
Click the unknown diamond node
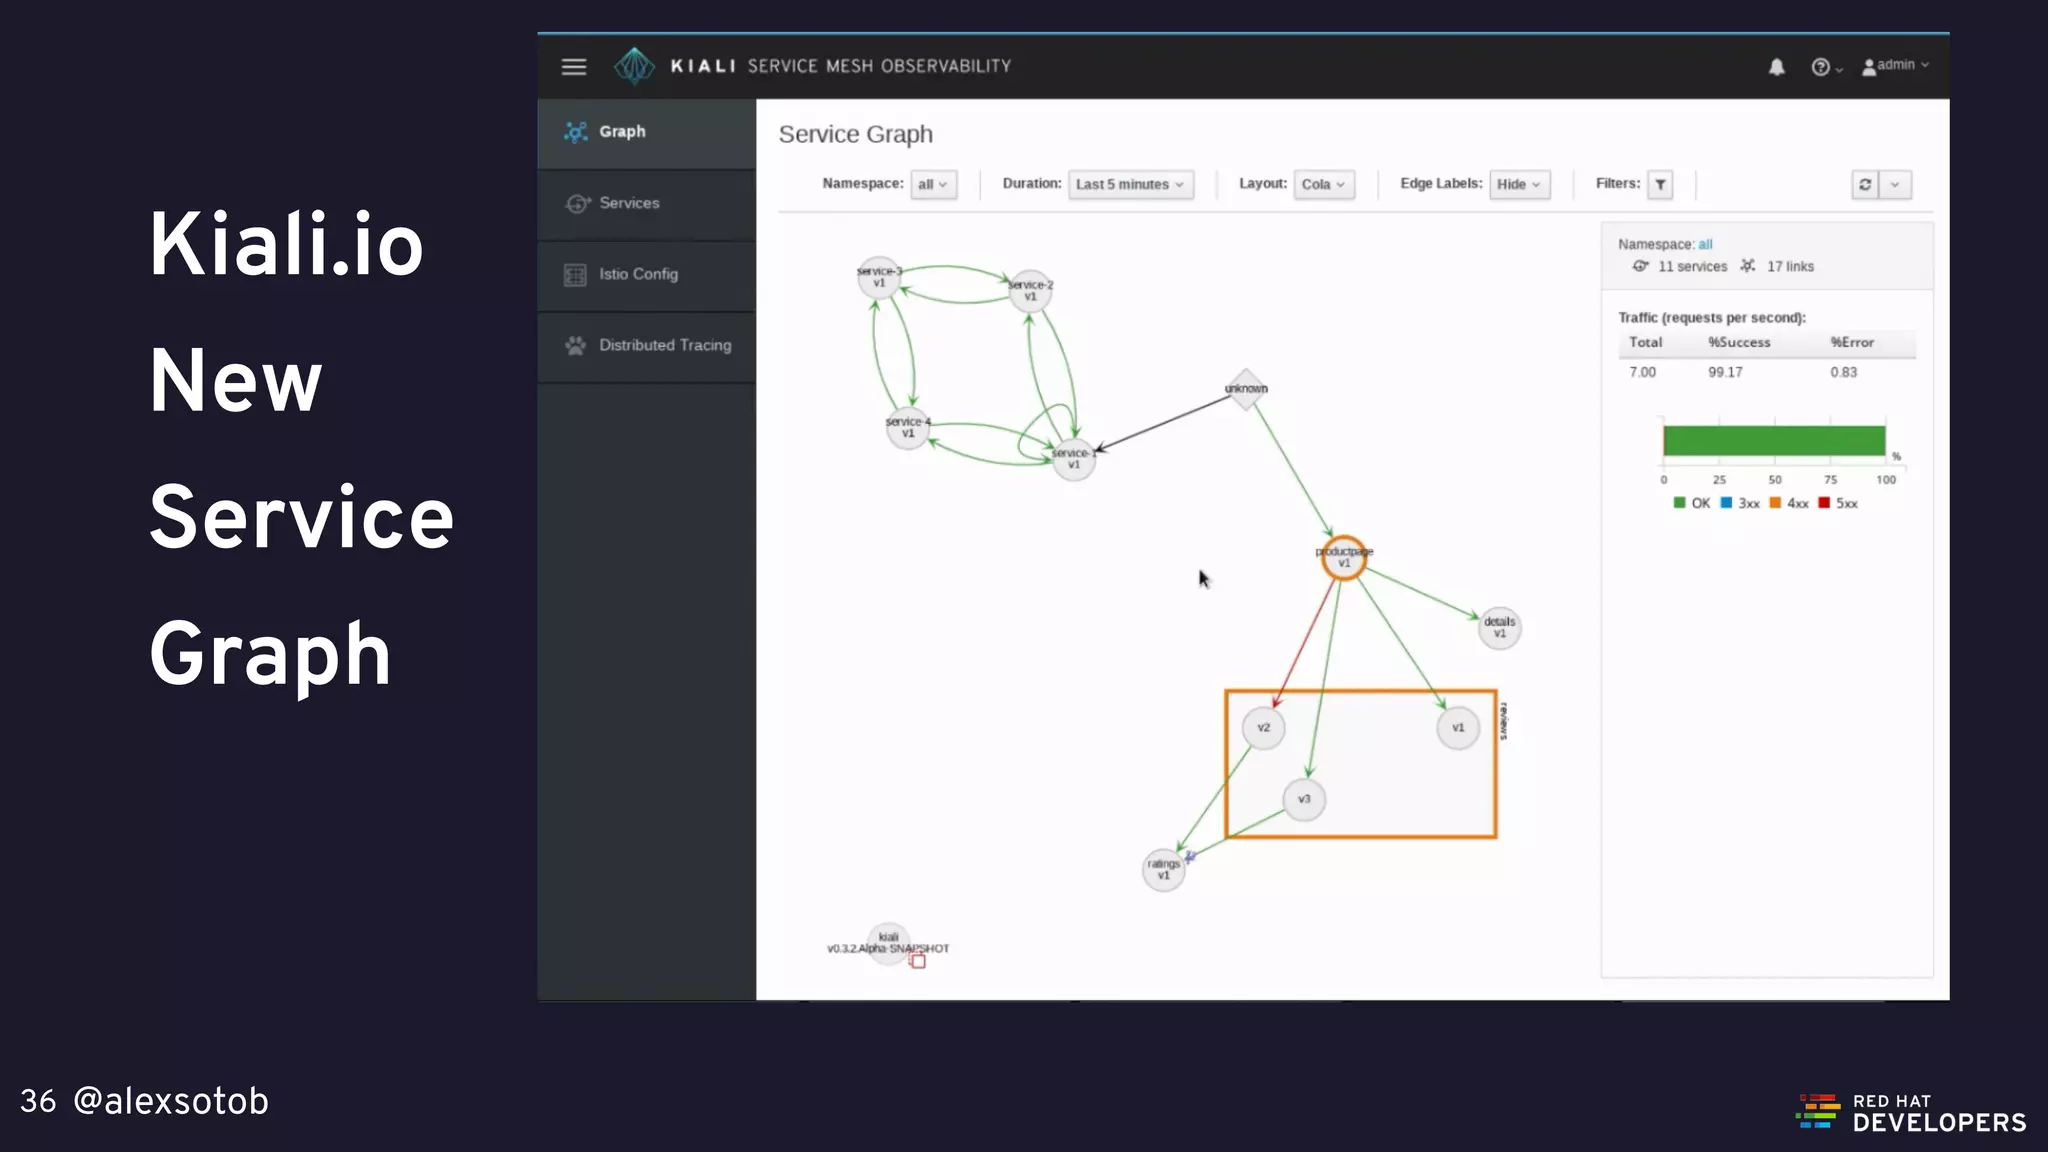pyautogui.click(x=1246, y=388)
